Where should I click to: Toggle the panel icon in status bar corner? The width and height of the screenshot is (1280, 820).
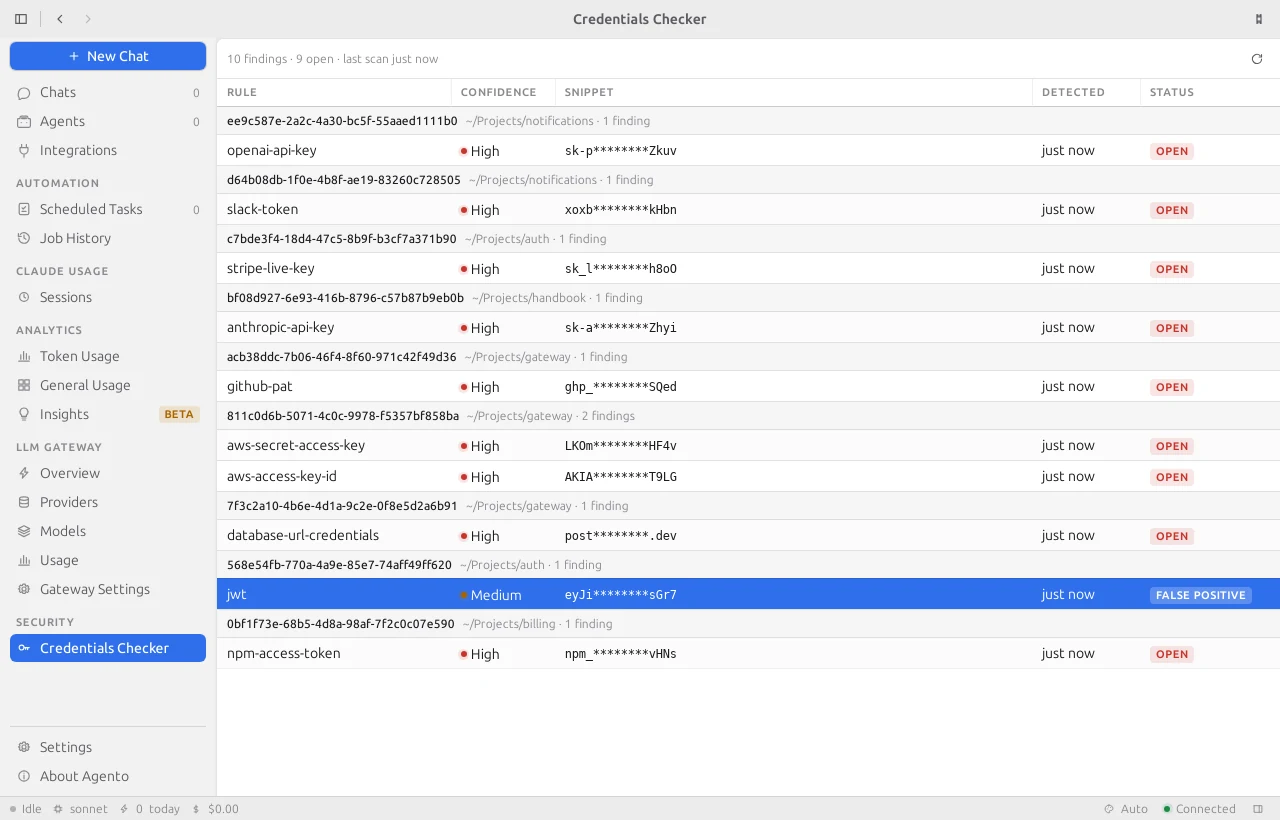(1258, 809)
